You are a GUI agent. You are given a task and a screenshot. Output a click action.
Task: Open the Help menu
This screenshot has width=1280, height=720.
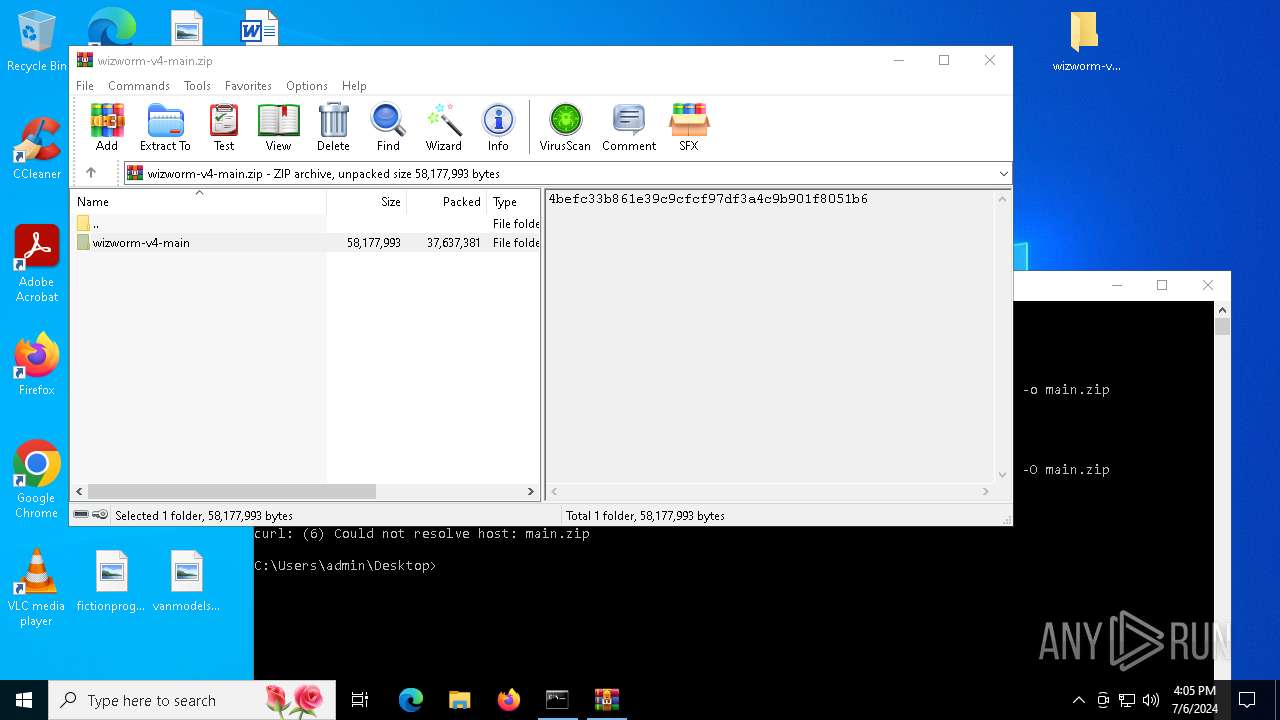coord(354,86)
